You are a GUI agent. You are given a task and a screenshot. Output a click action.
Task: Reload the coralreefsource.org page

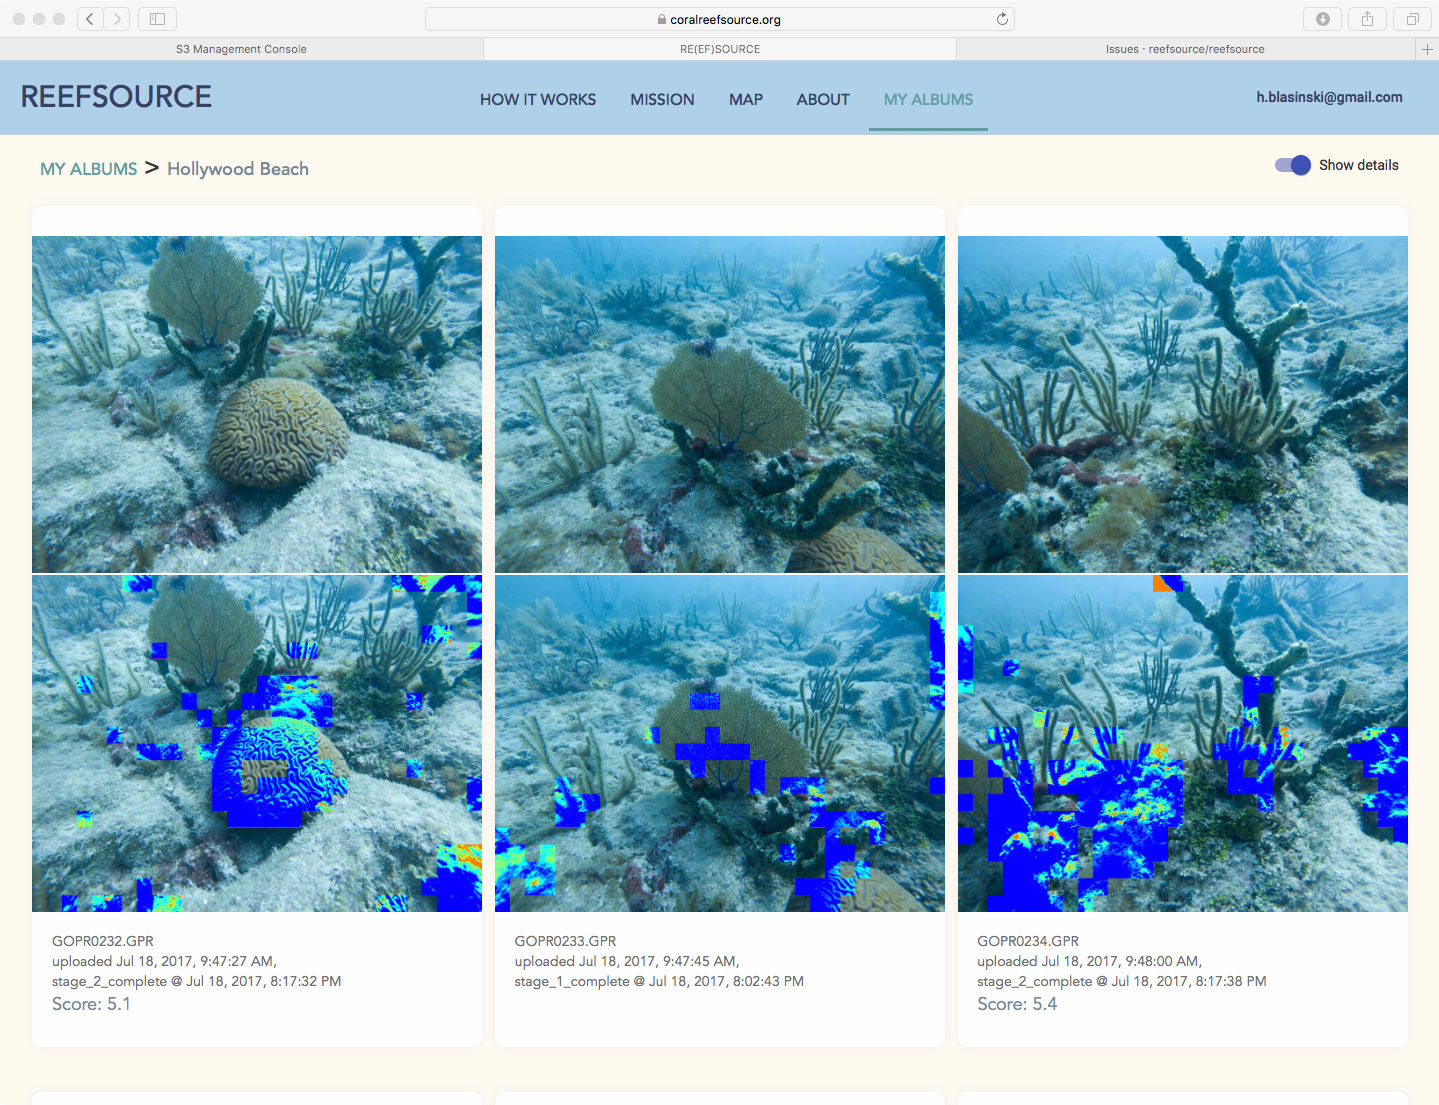click(1002, 19)
